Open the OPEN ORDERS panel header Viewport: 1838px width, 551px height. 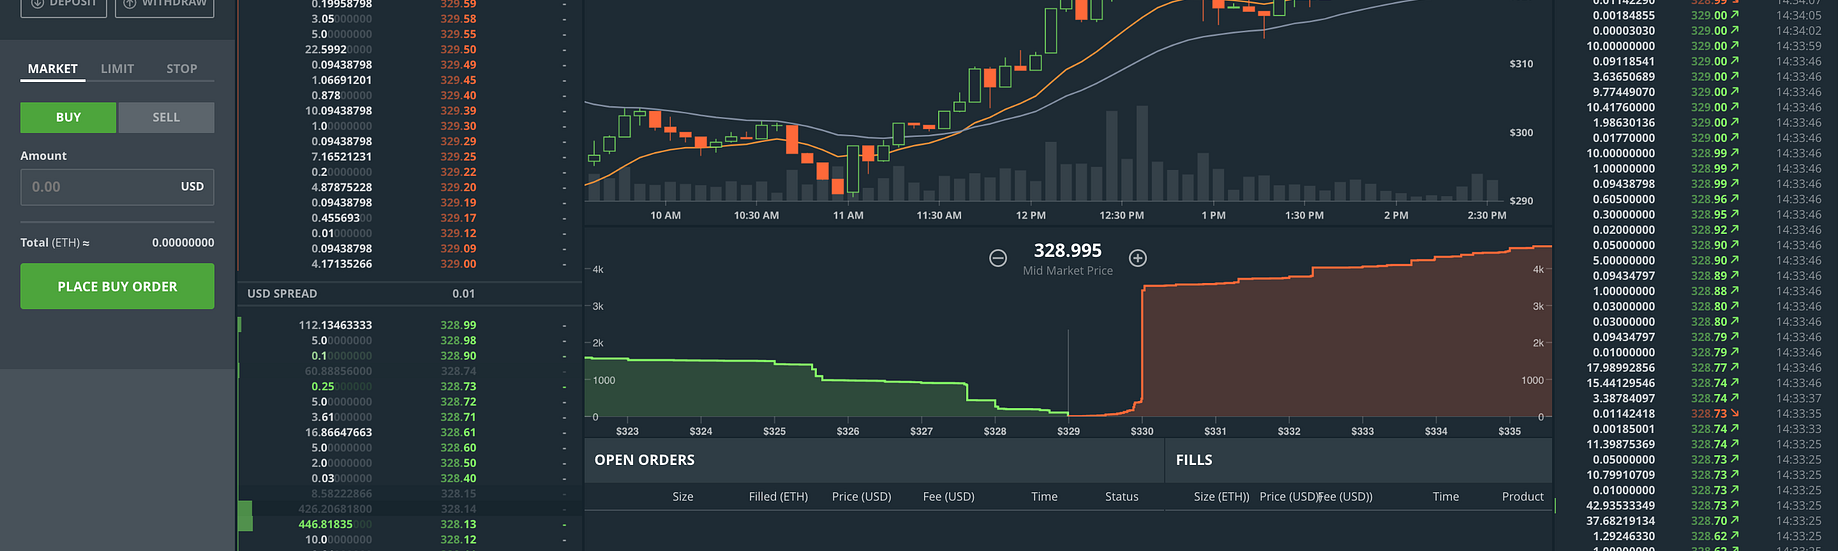(644, 460)
